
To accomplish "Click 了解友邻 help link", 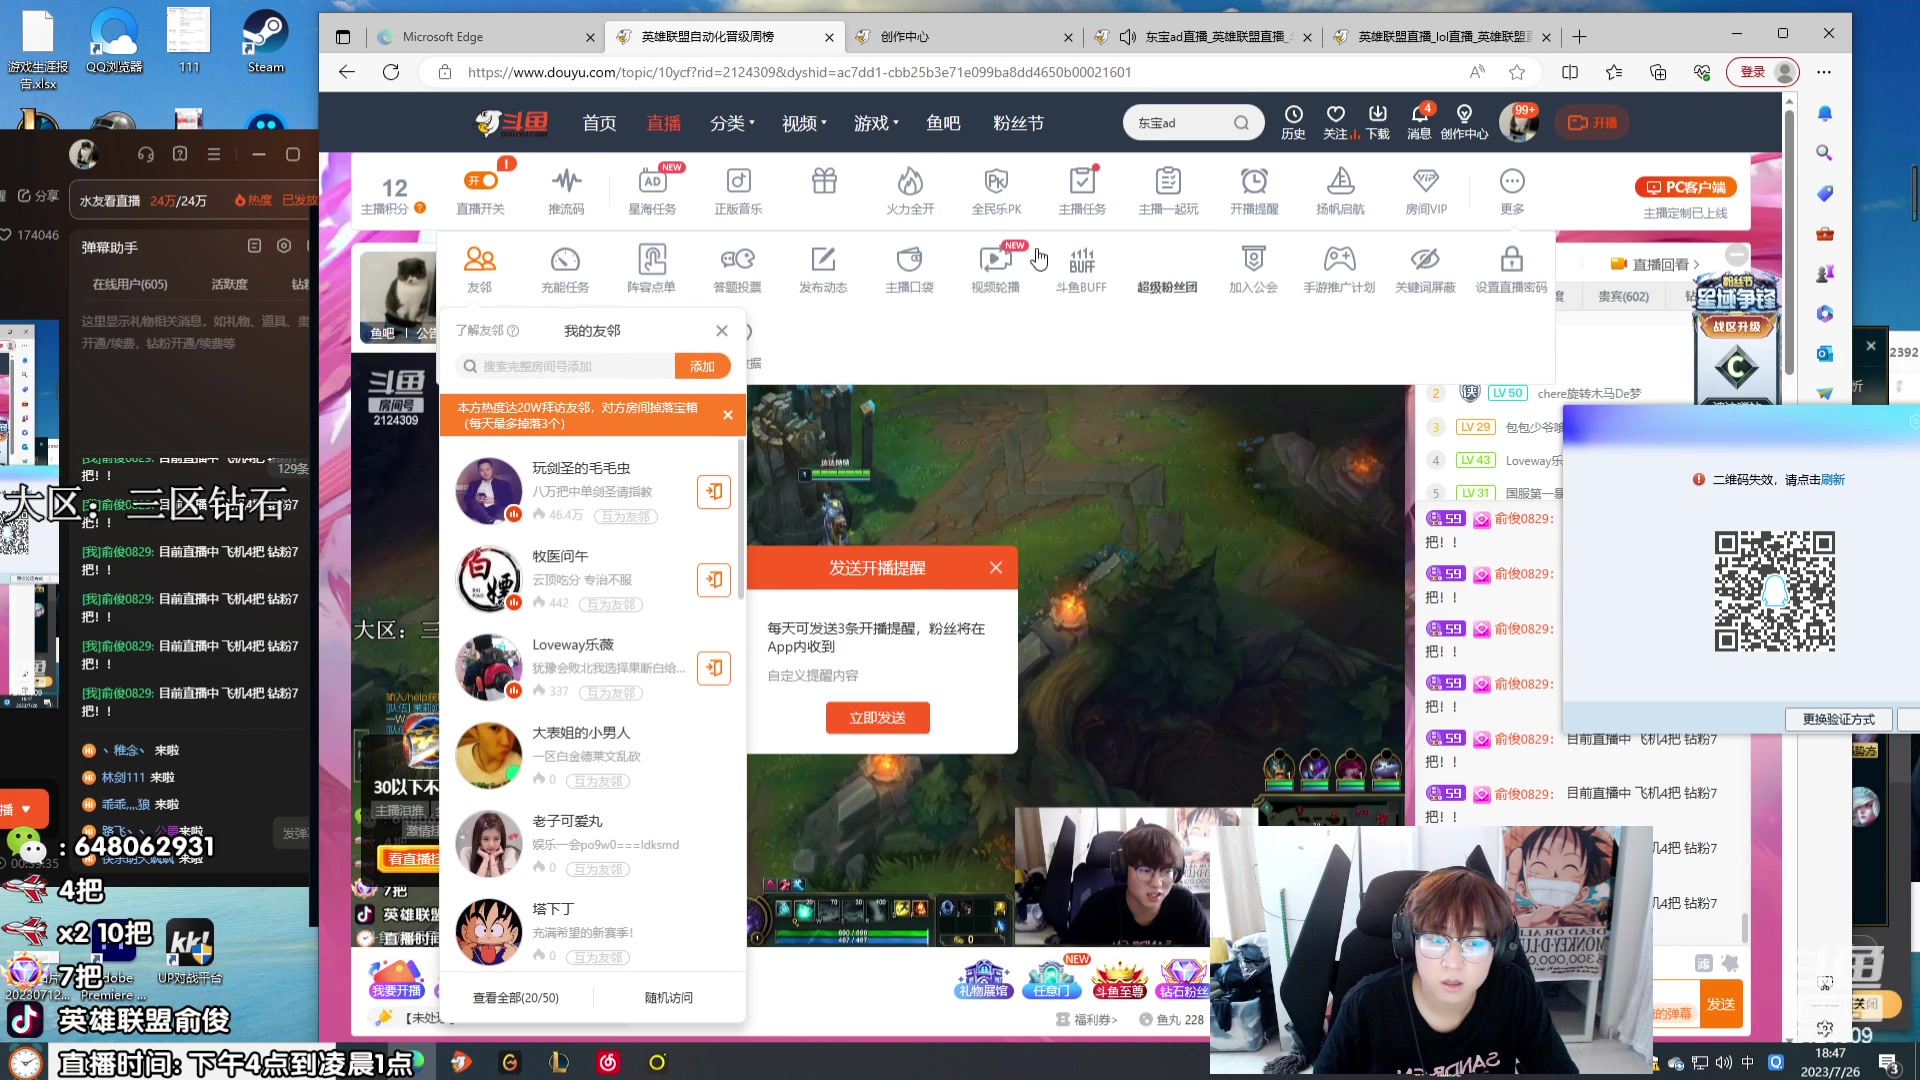I will click(487, 330).
